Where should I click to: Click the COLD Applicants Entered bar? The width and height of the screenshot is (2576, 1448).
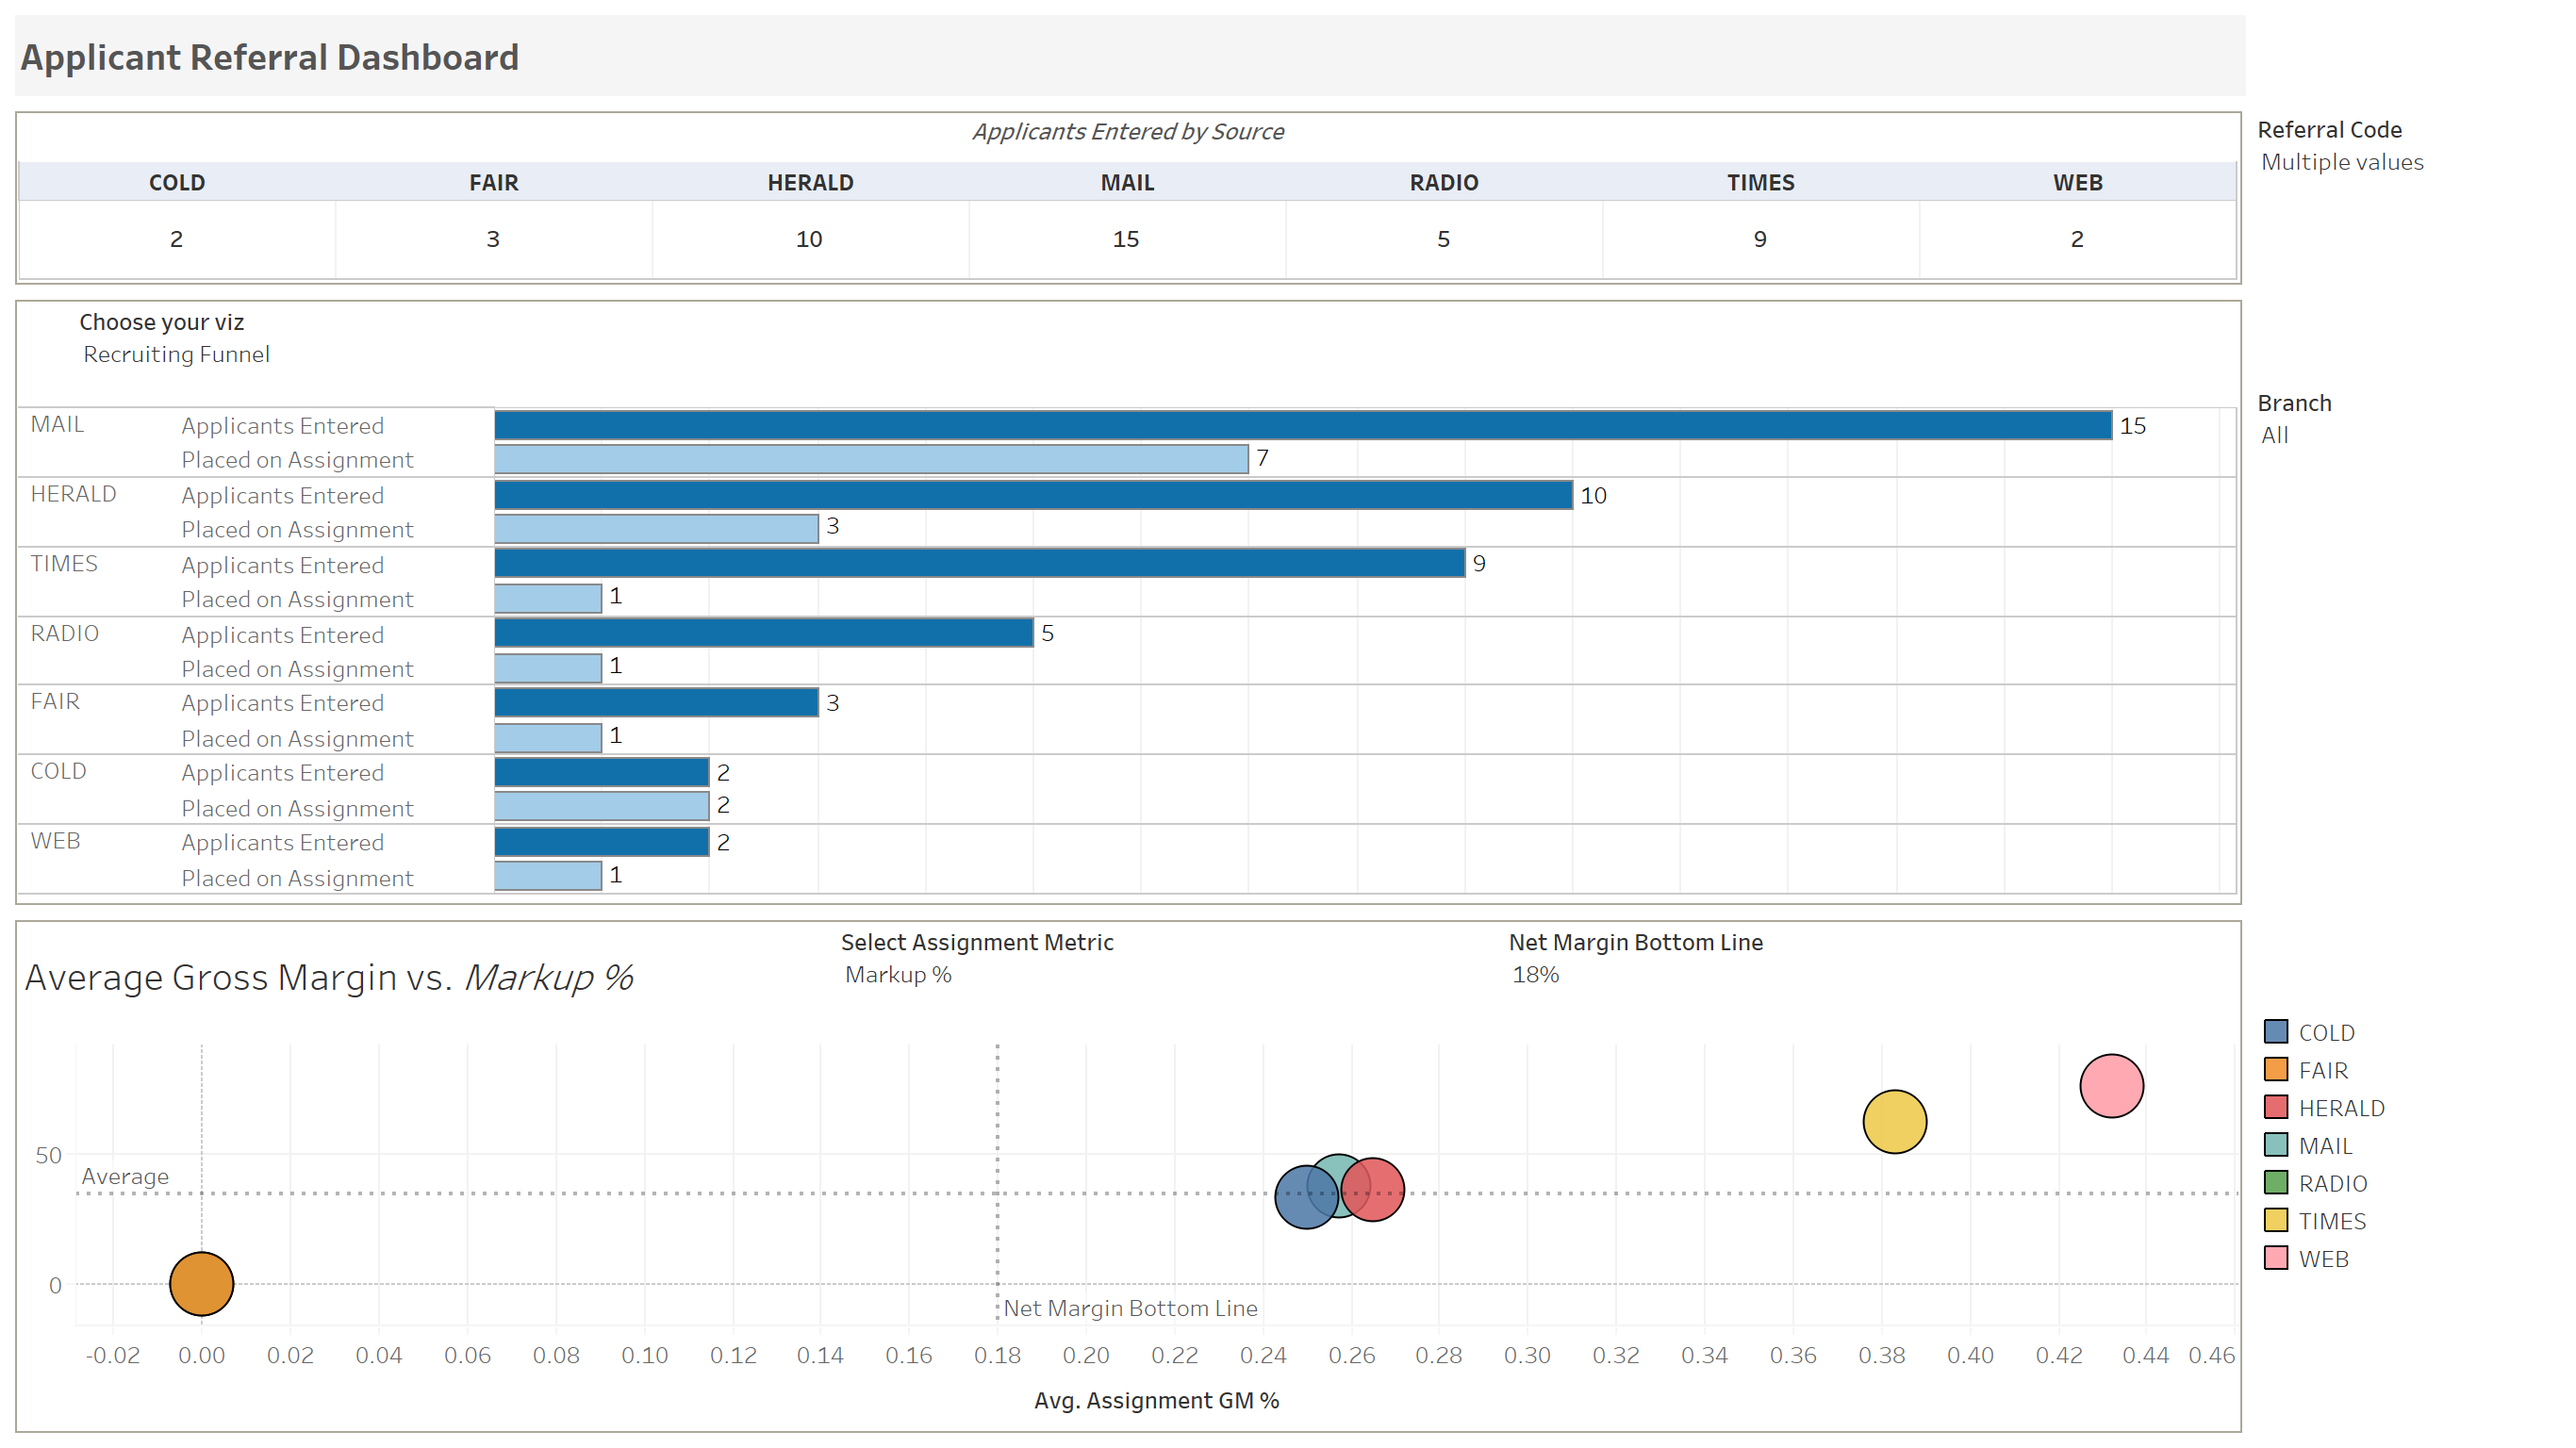coord(602,772)
